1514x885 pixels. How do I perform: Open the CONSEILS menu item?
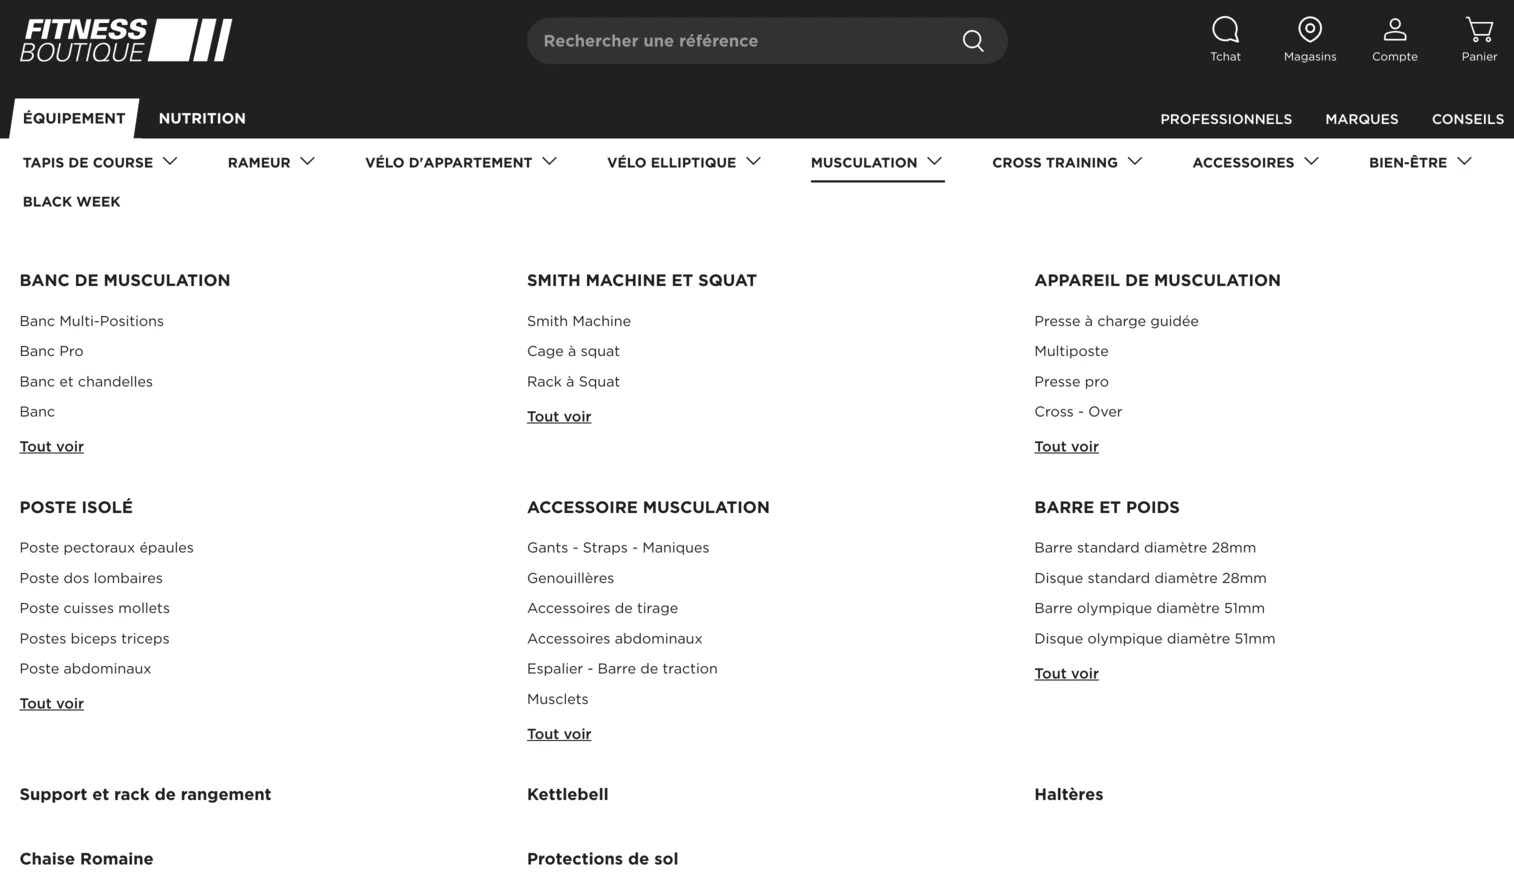pos(1467,119)
